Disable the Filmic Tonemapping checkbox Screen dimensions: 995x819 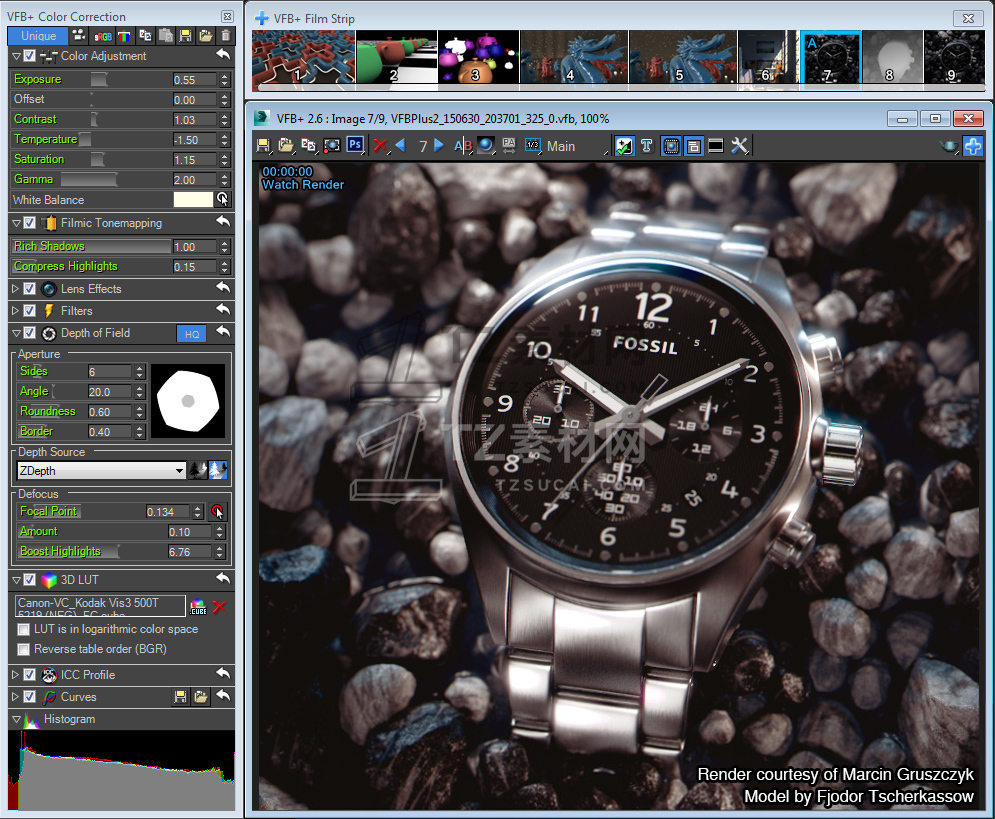30,223
